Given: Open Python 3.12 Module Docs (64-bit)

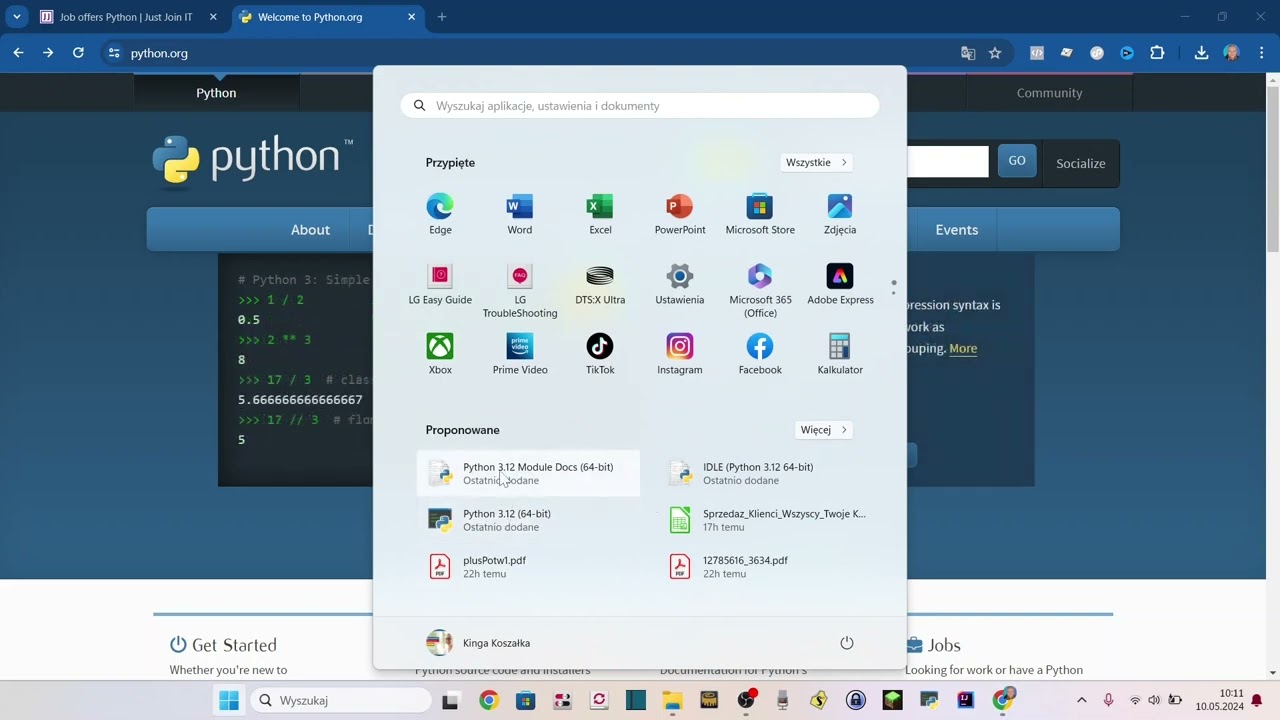Looking at the screenshot, I should click(x=528, y=473).
